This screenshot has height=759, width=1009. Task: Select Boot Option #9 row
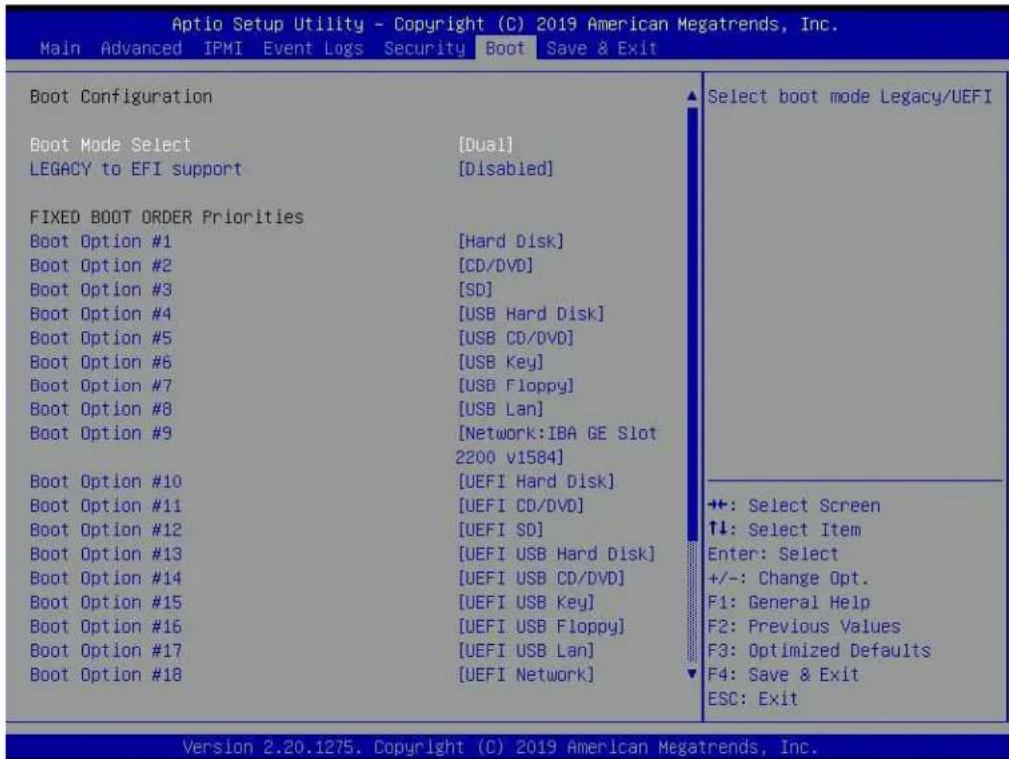[100, 433]
